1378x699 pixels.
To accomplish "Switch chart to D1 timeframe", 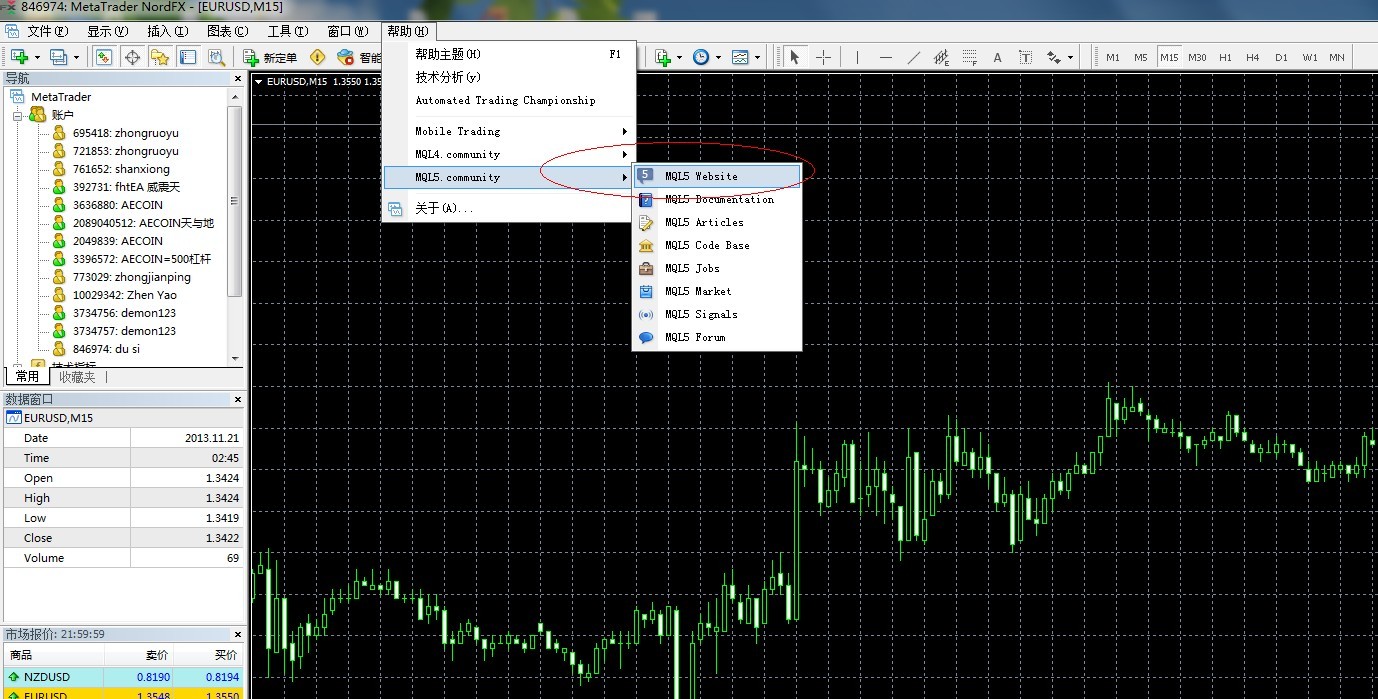I will click(1281, 57).
